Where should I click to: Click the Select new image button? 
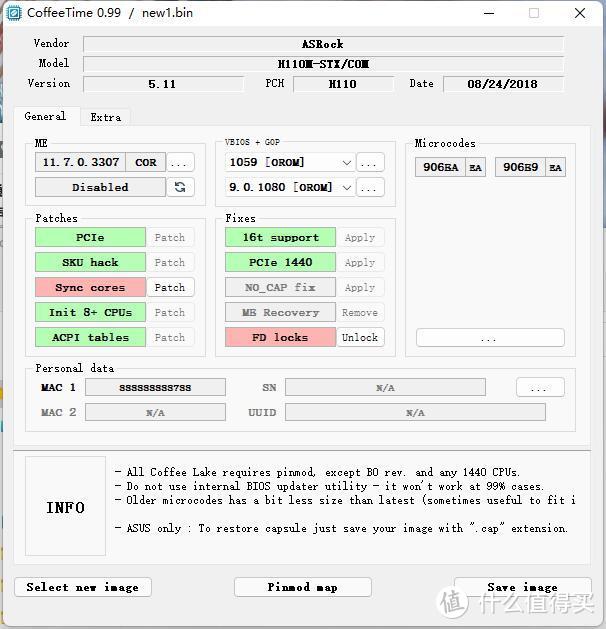click(82, 587)
